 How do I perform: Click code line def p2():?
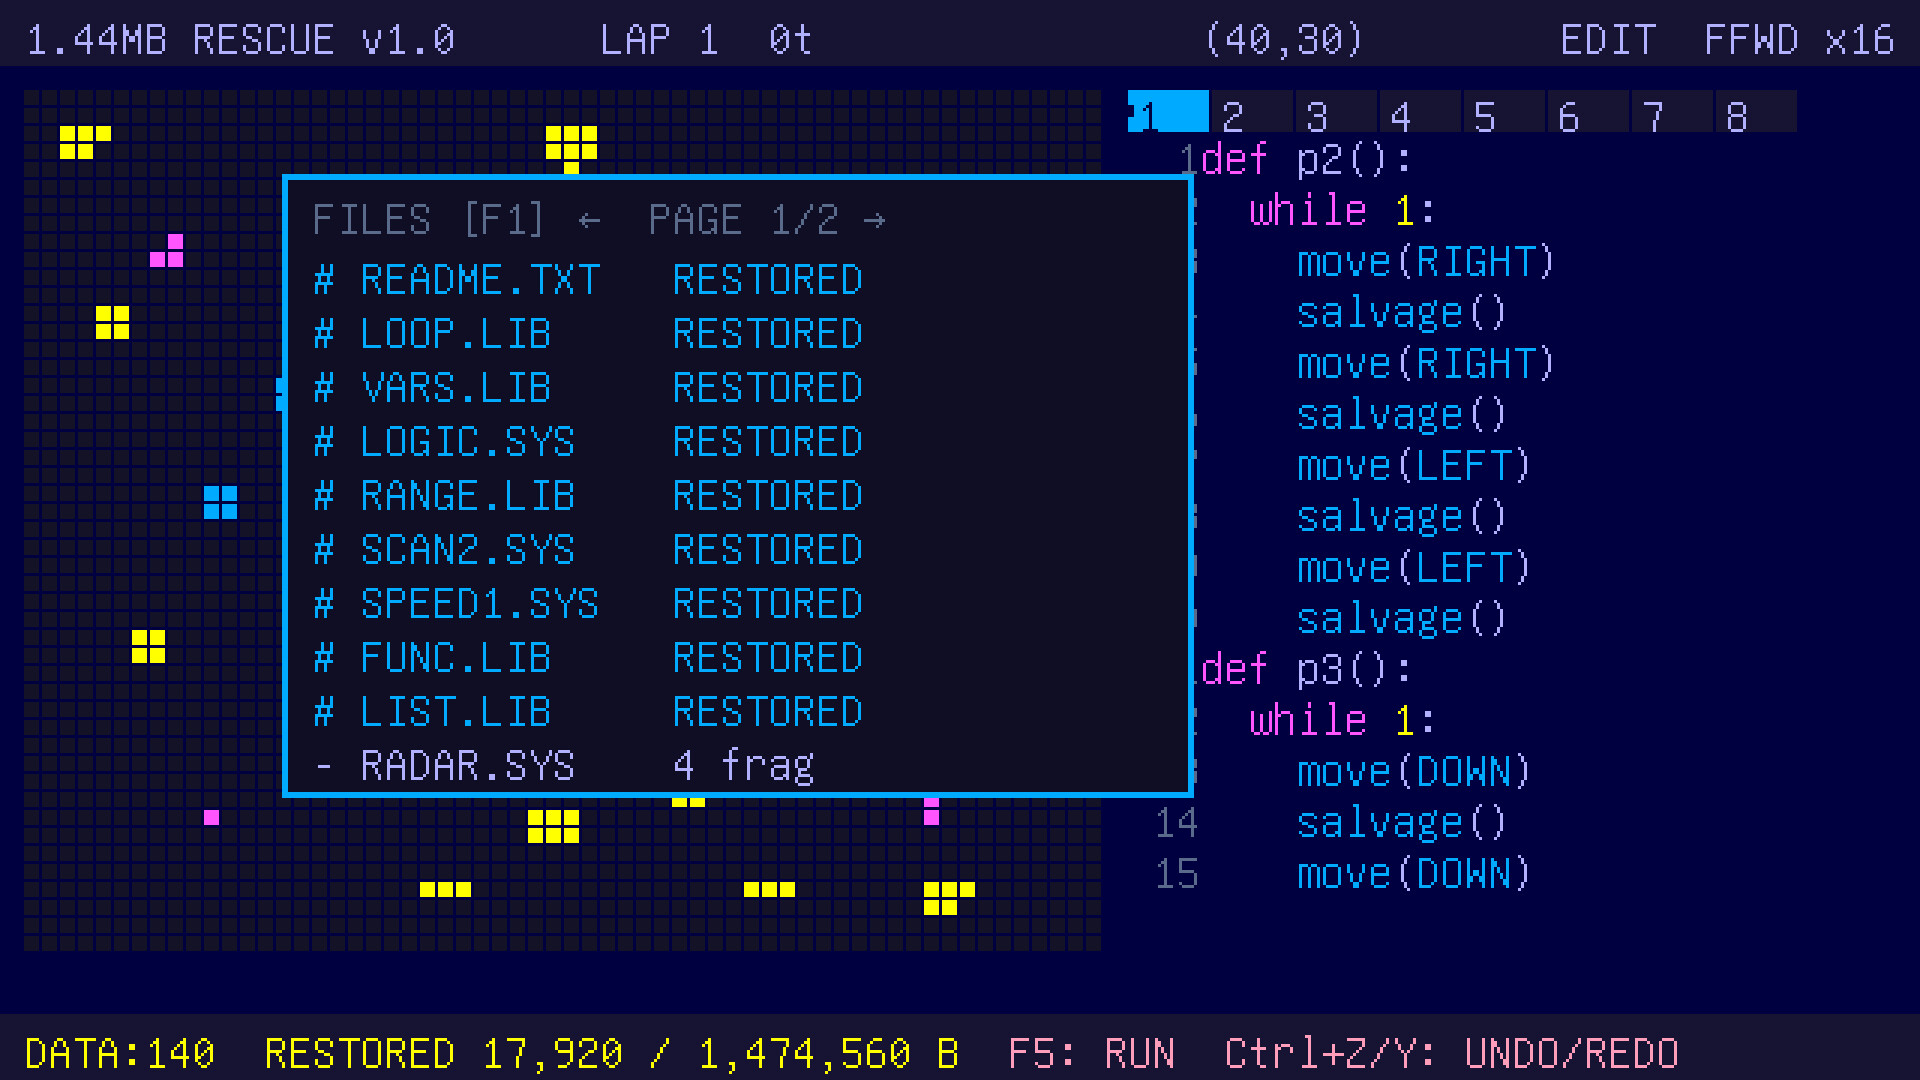click(x=1306, y=160)
